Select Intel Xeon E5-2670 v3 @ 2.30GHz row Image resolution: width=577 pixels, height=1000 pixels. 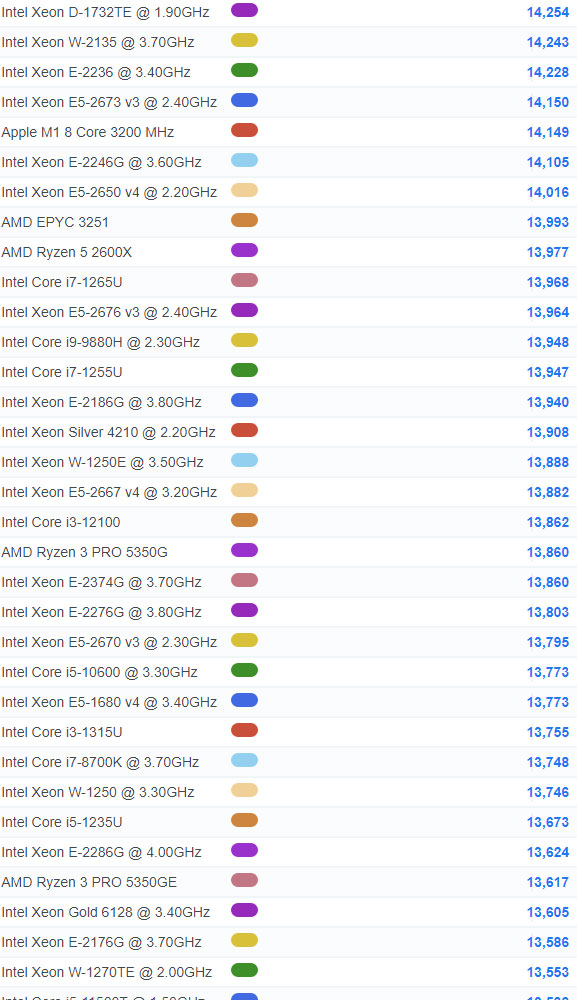pos(288,642)
